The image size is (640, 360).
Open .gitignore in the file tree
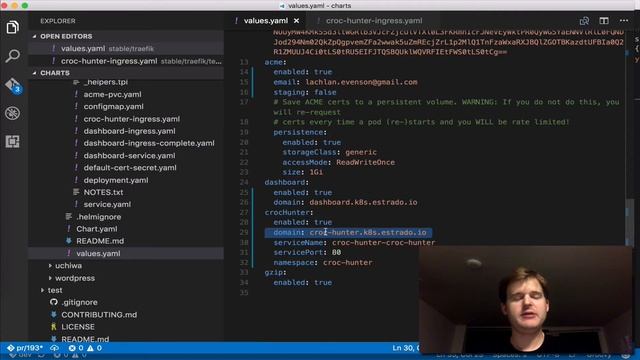pyautogui.click(x=79, y=302)
